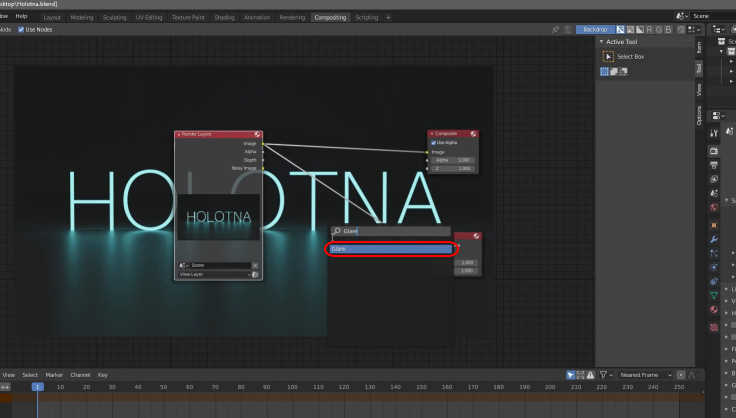Toggle Use Alpha on Composite node
This screenshot has height=418, width=736.
tap(434, 143)
